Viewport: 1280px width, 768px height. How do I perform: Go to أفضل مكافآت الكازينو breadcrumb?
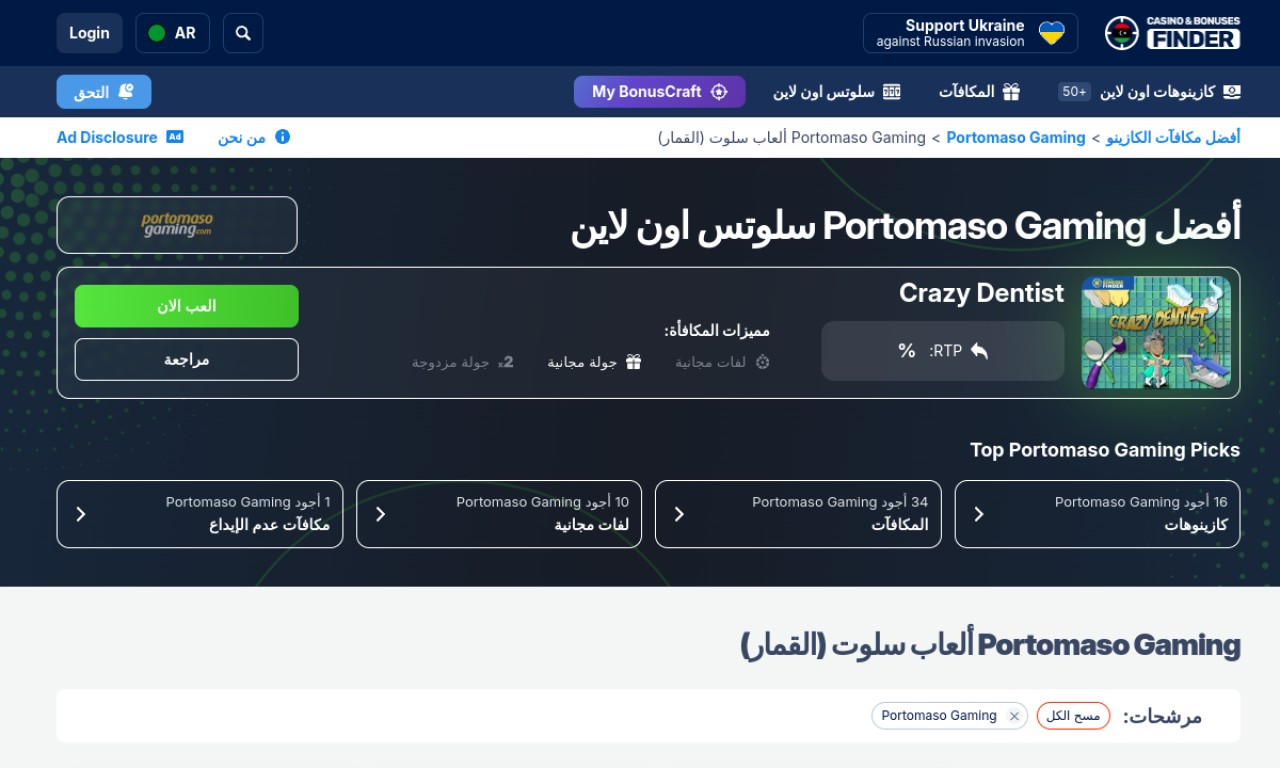1173,137
